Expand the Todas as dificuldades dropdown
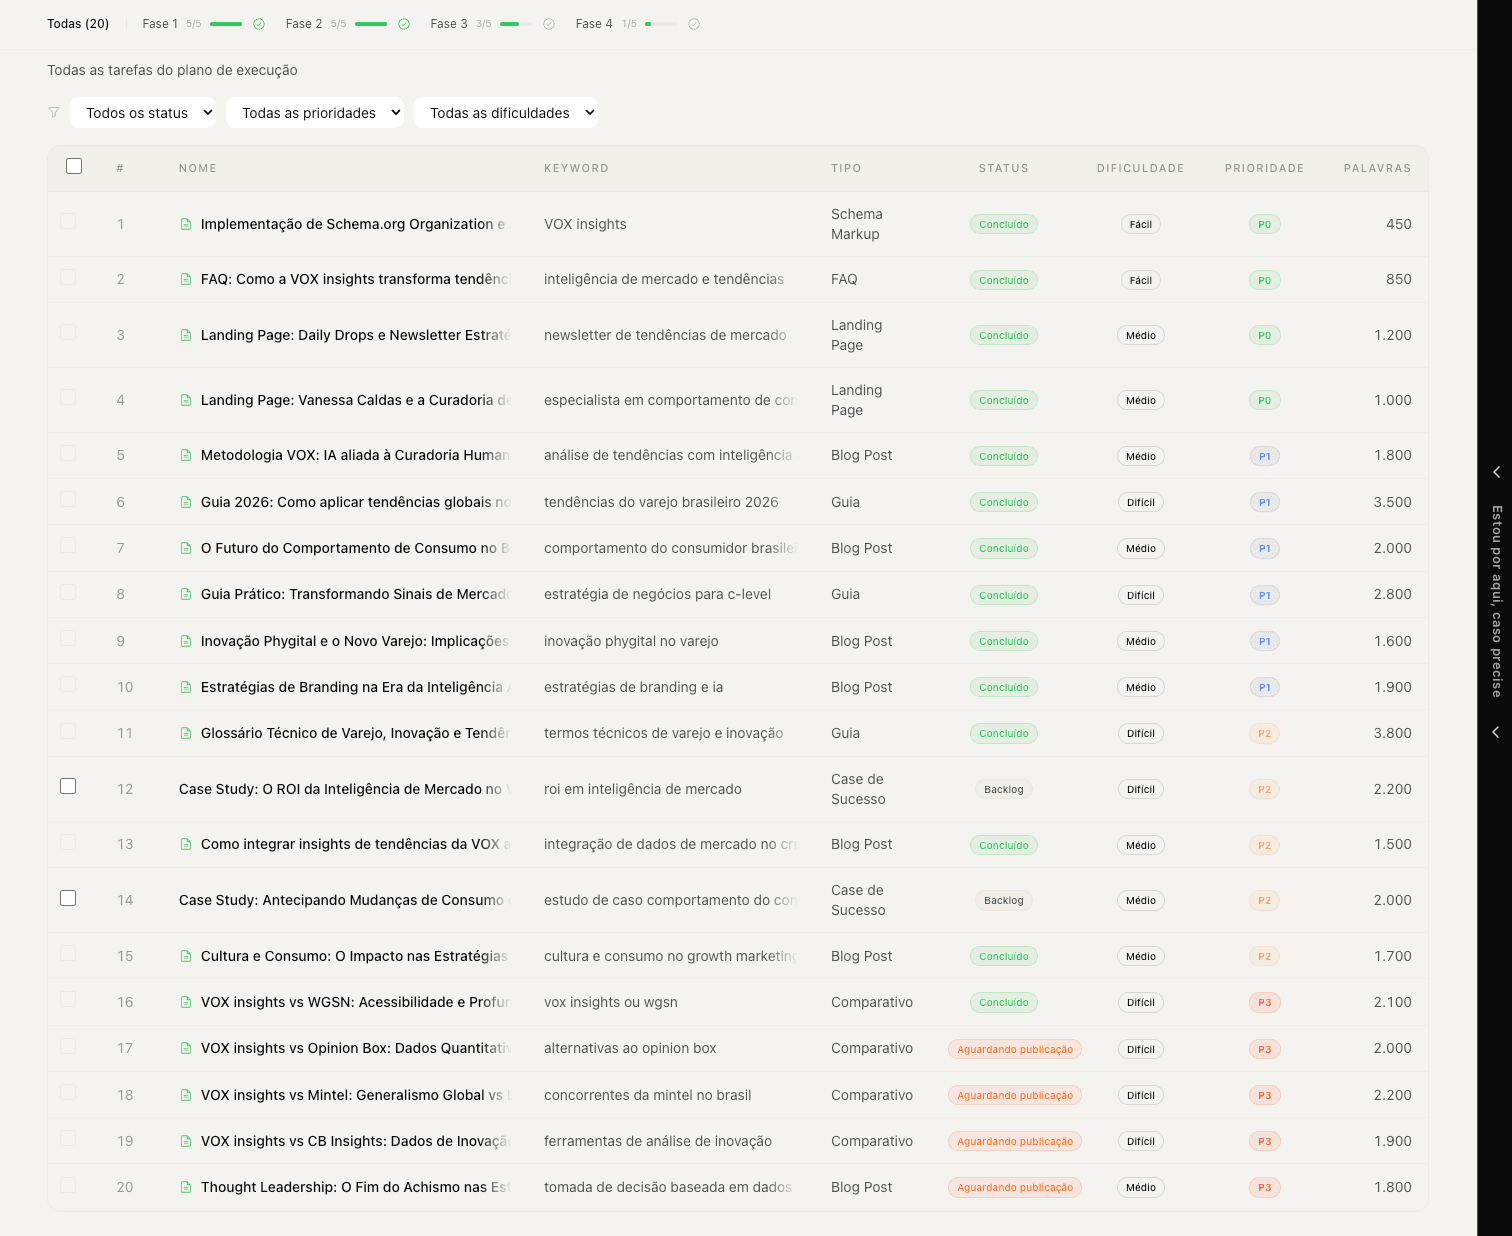Viewport: 1512px width, 1236px height. 506,113
